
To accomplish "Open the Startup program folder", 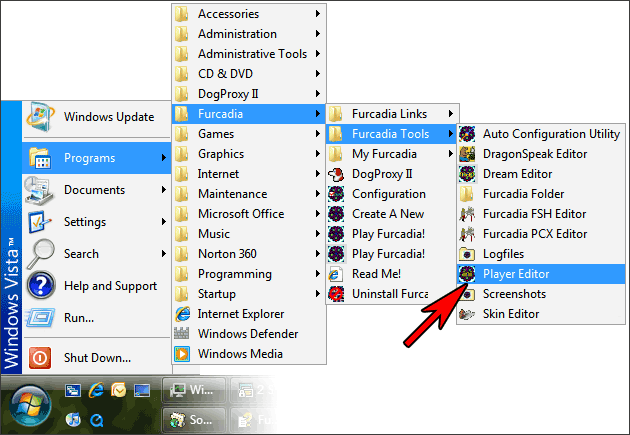I will 249,294.
